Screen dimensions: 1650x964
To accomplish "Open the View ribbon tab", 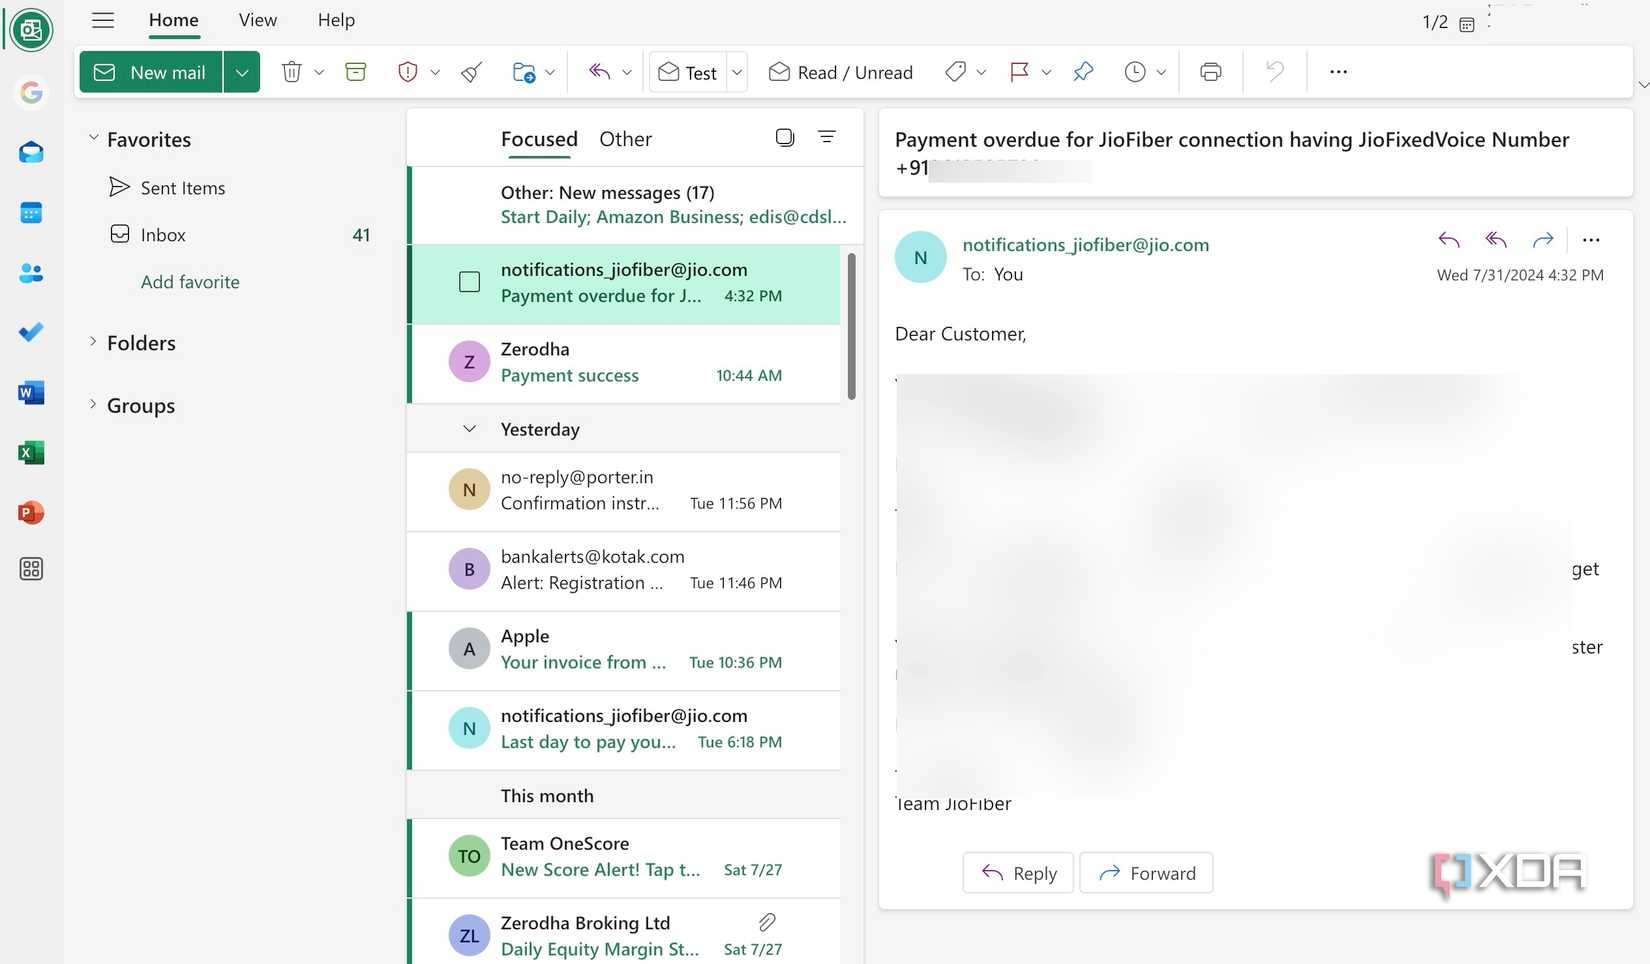I will point(258,20).
